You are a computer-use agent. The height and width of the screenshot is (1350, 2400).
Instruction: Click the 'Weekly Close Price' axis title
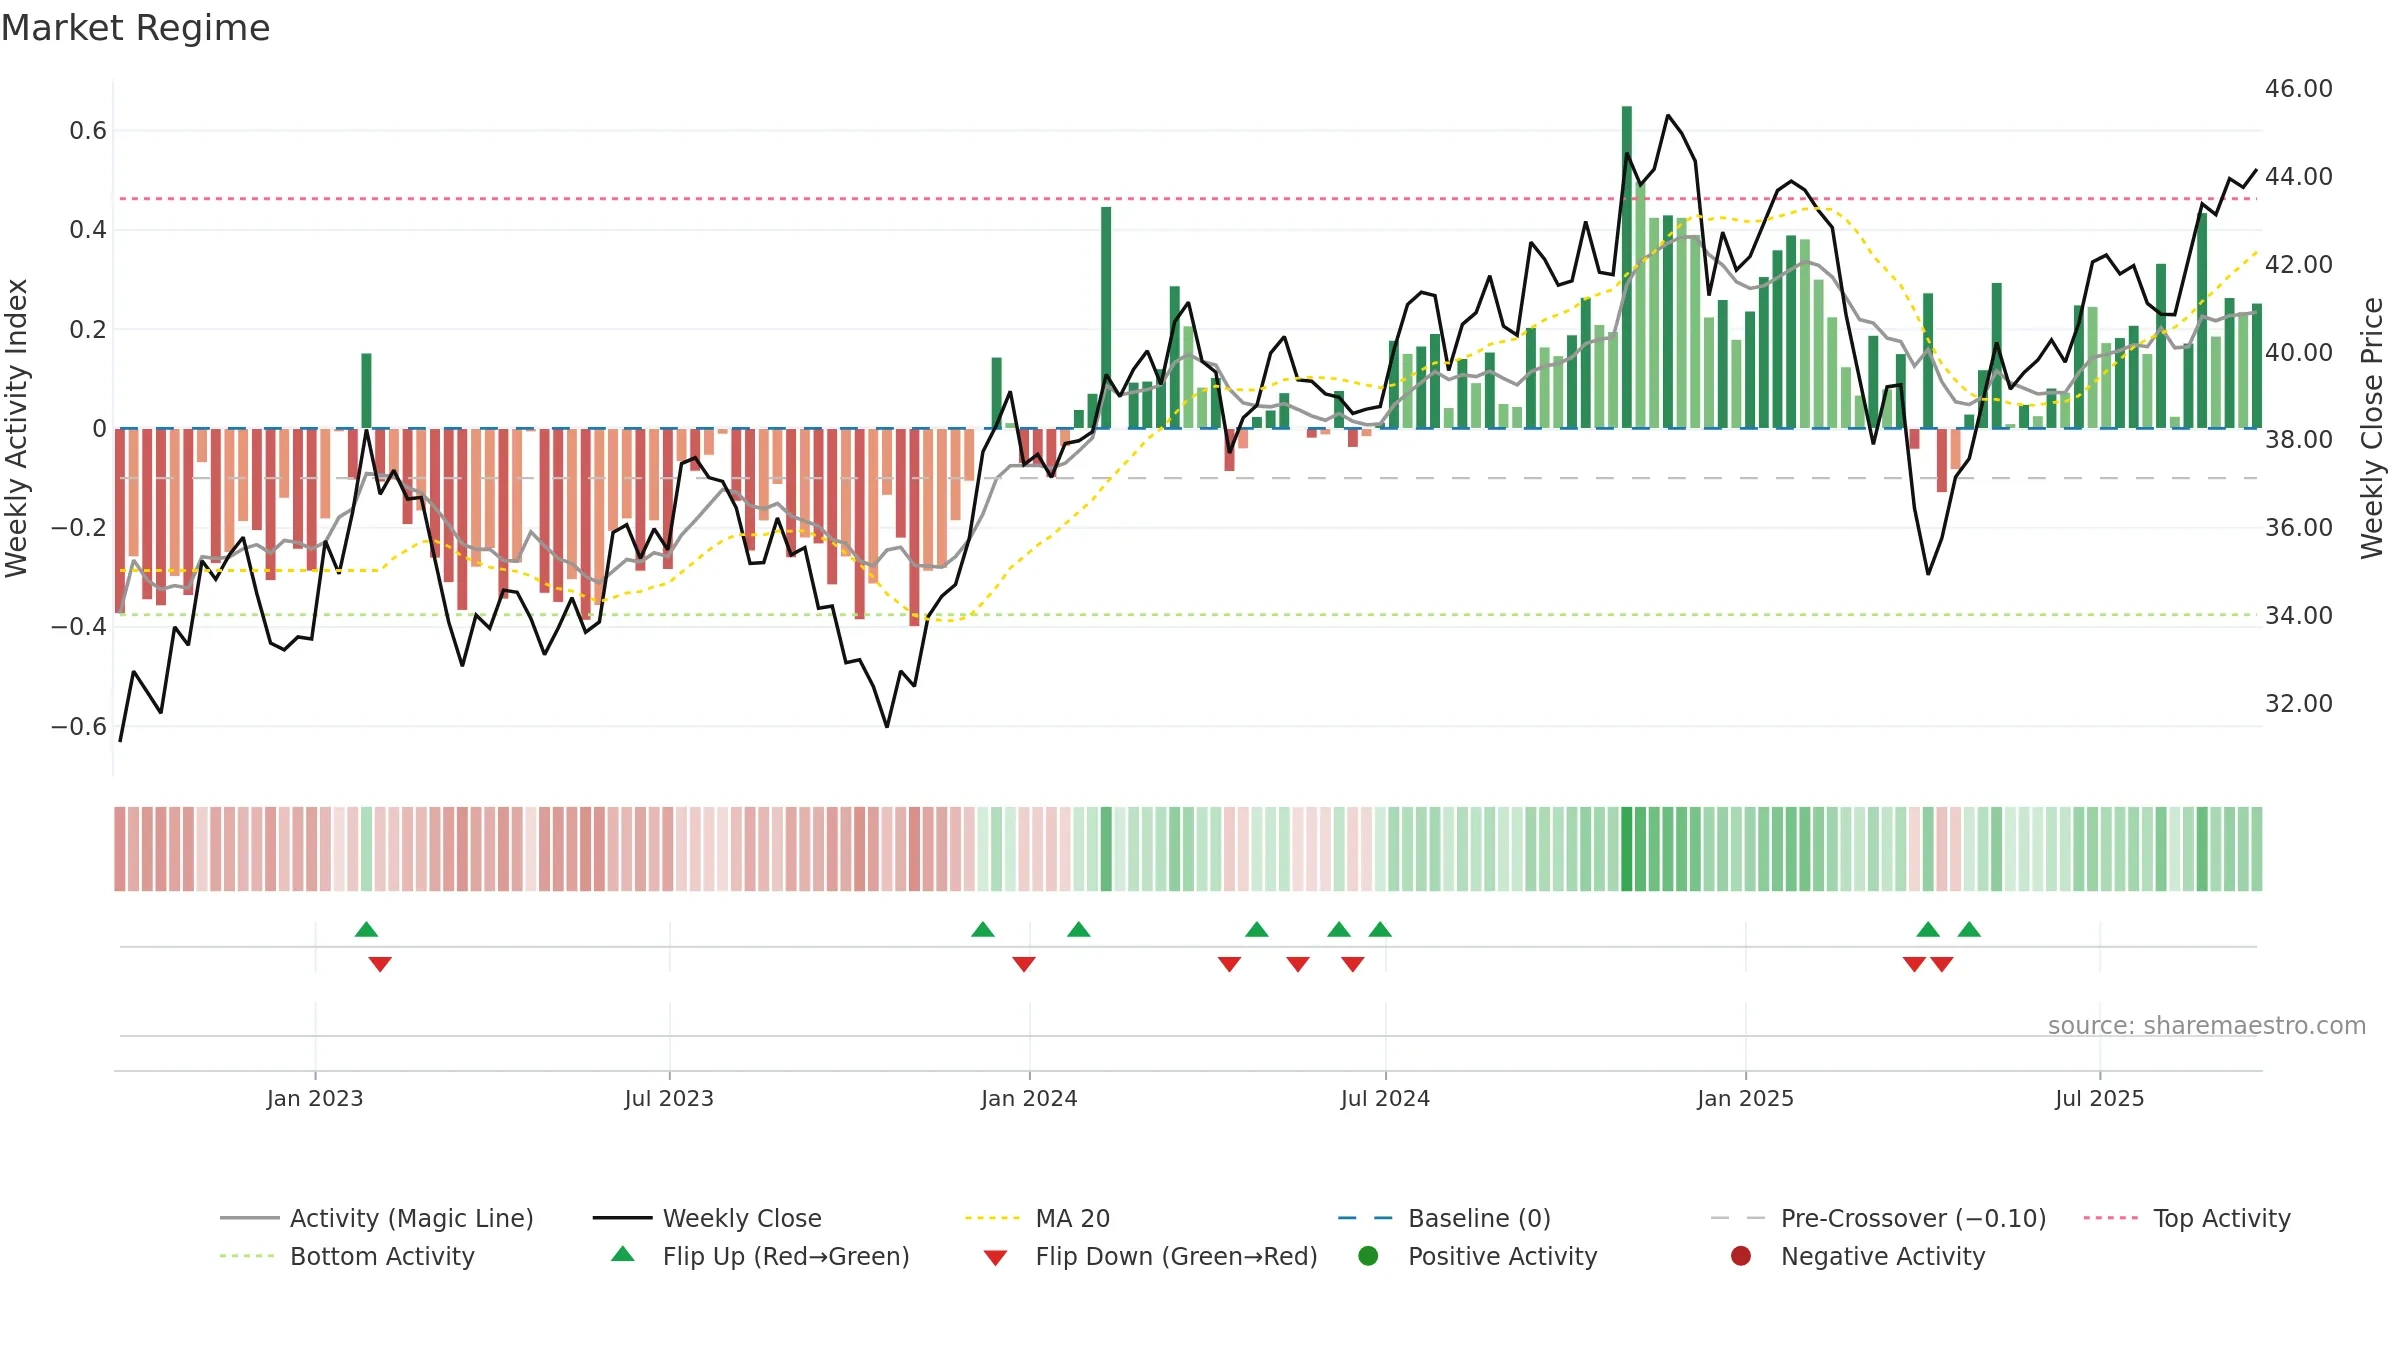click(2372, 428)
